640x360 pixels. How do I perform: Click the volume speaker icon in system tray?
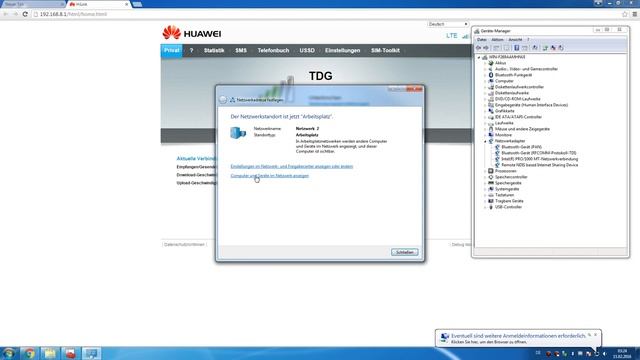(x=604, y=353)
